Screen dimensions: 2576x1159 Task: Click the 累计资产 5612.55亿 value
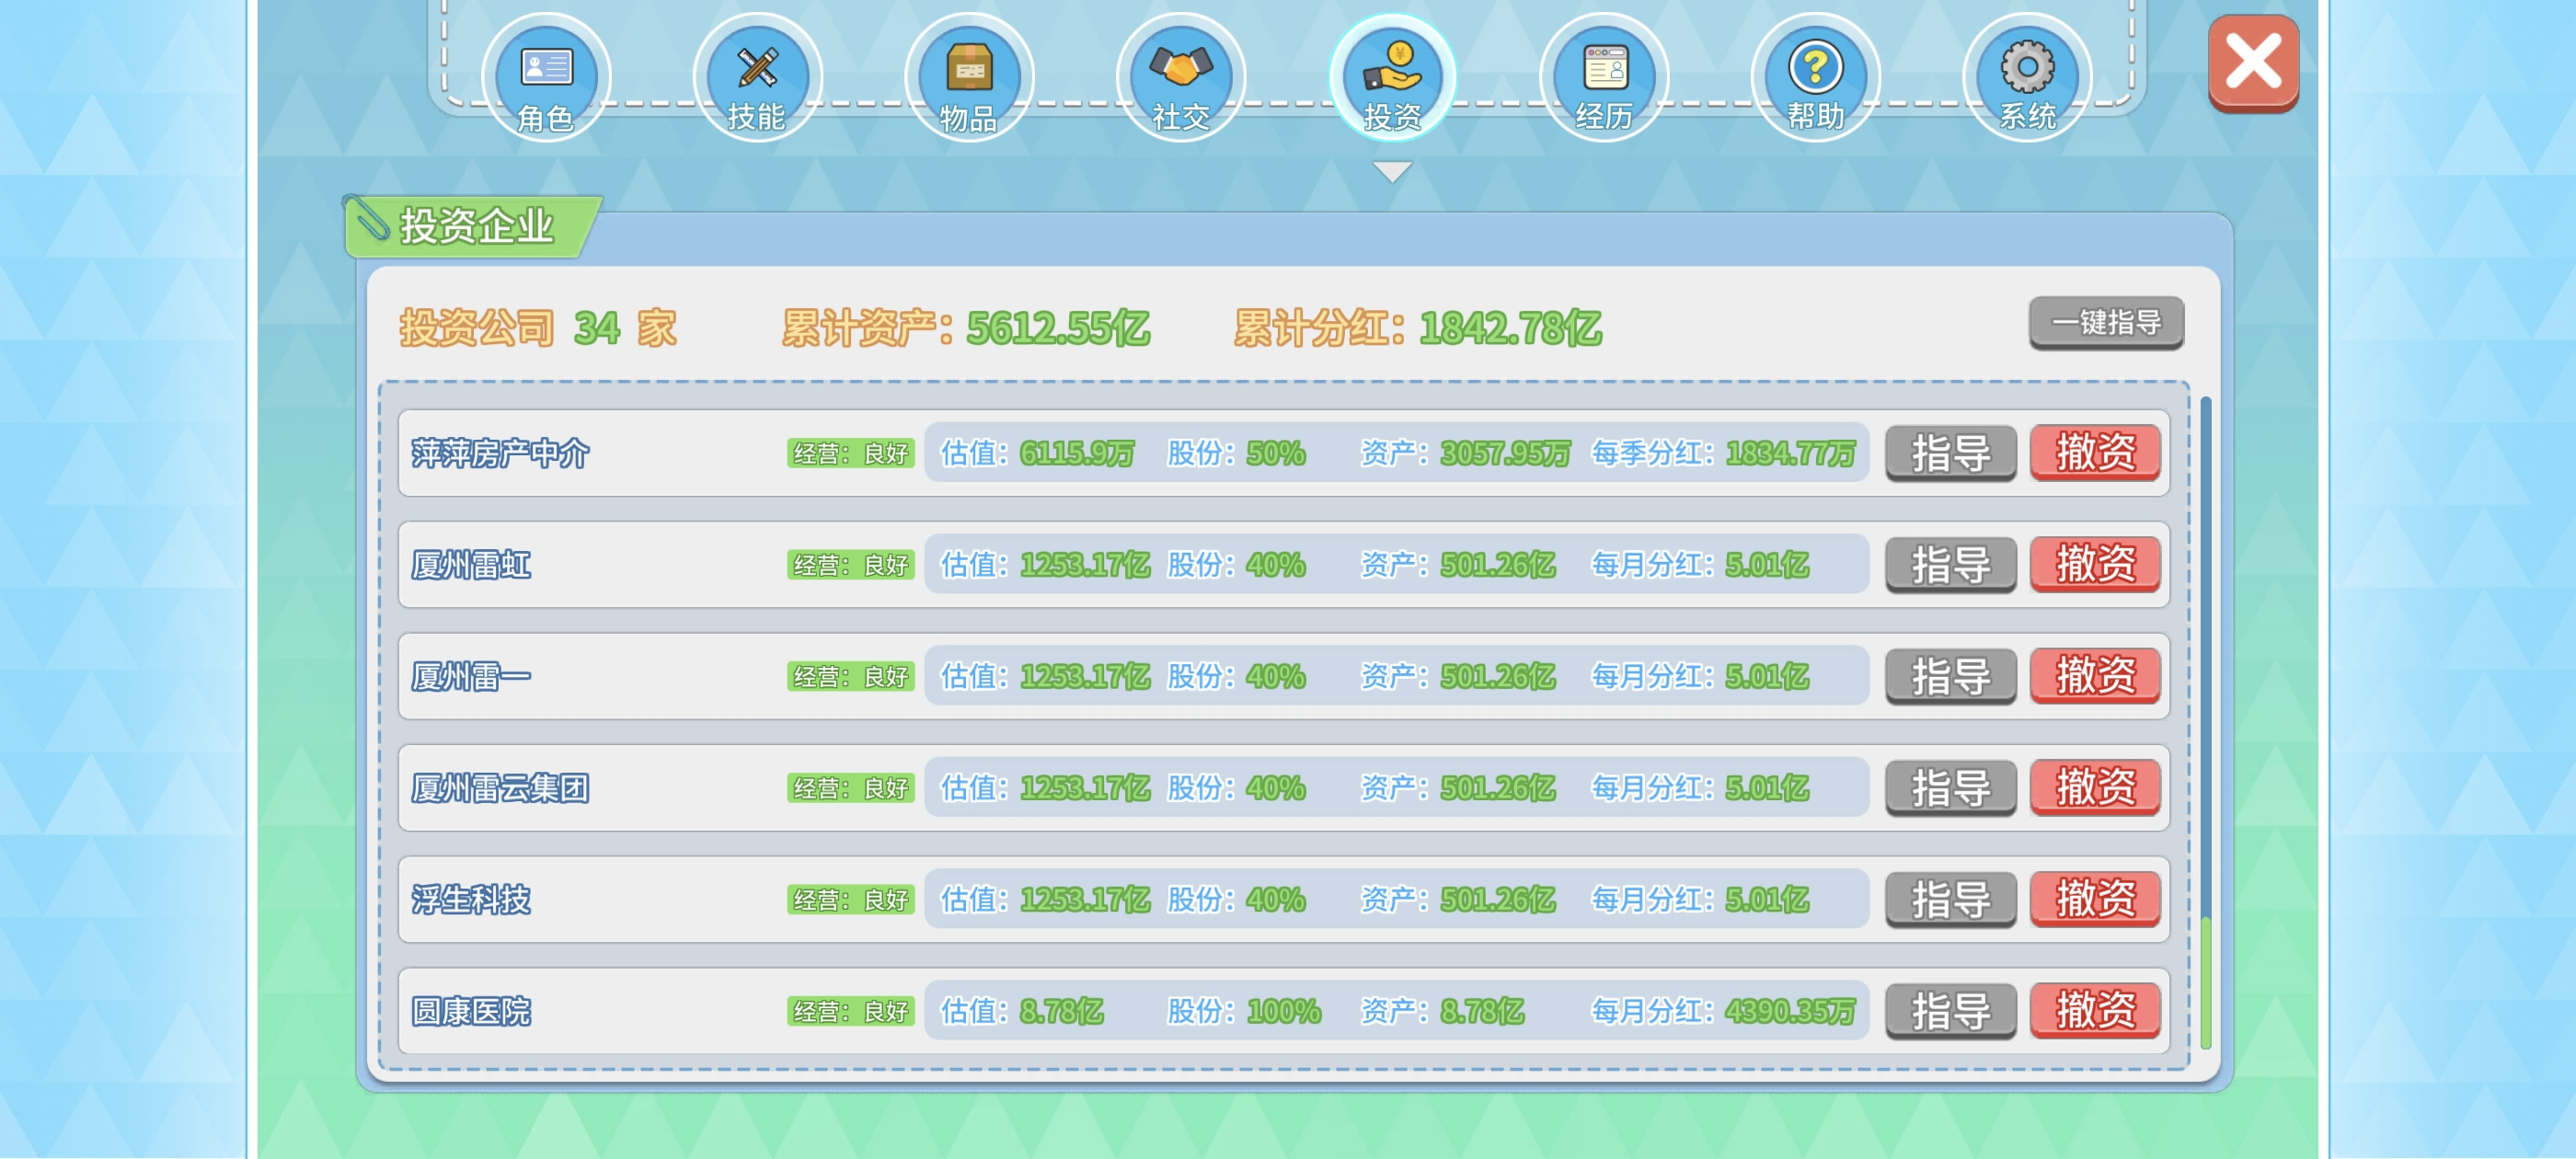[1058, 329]
